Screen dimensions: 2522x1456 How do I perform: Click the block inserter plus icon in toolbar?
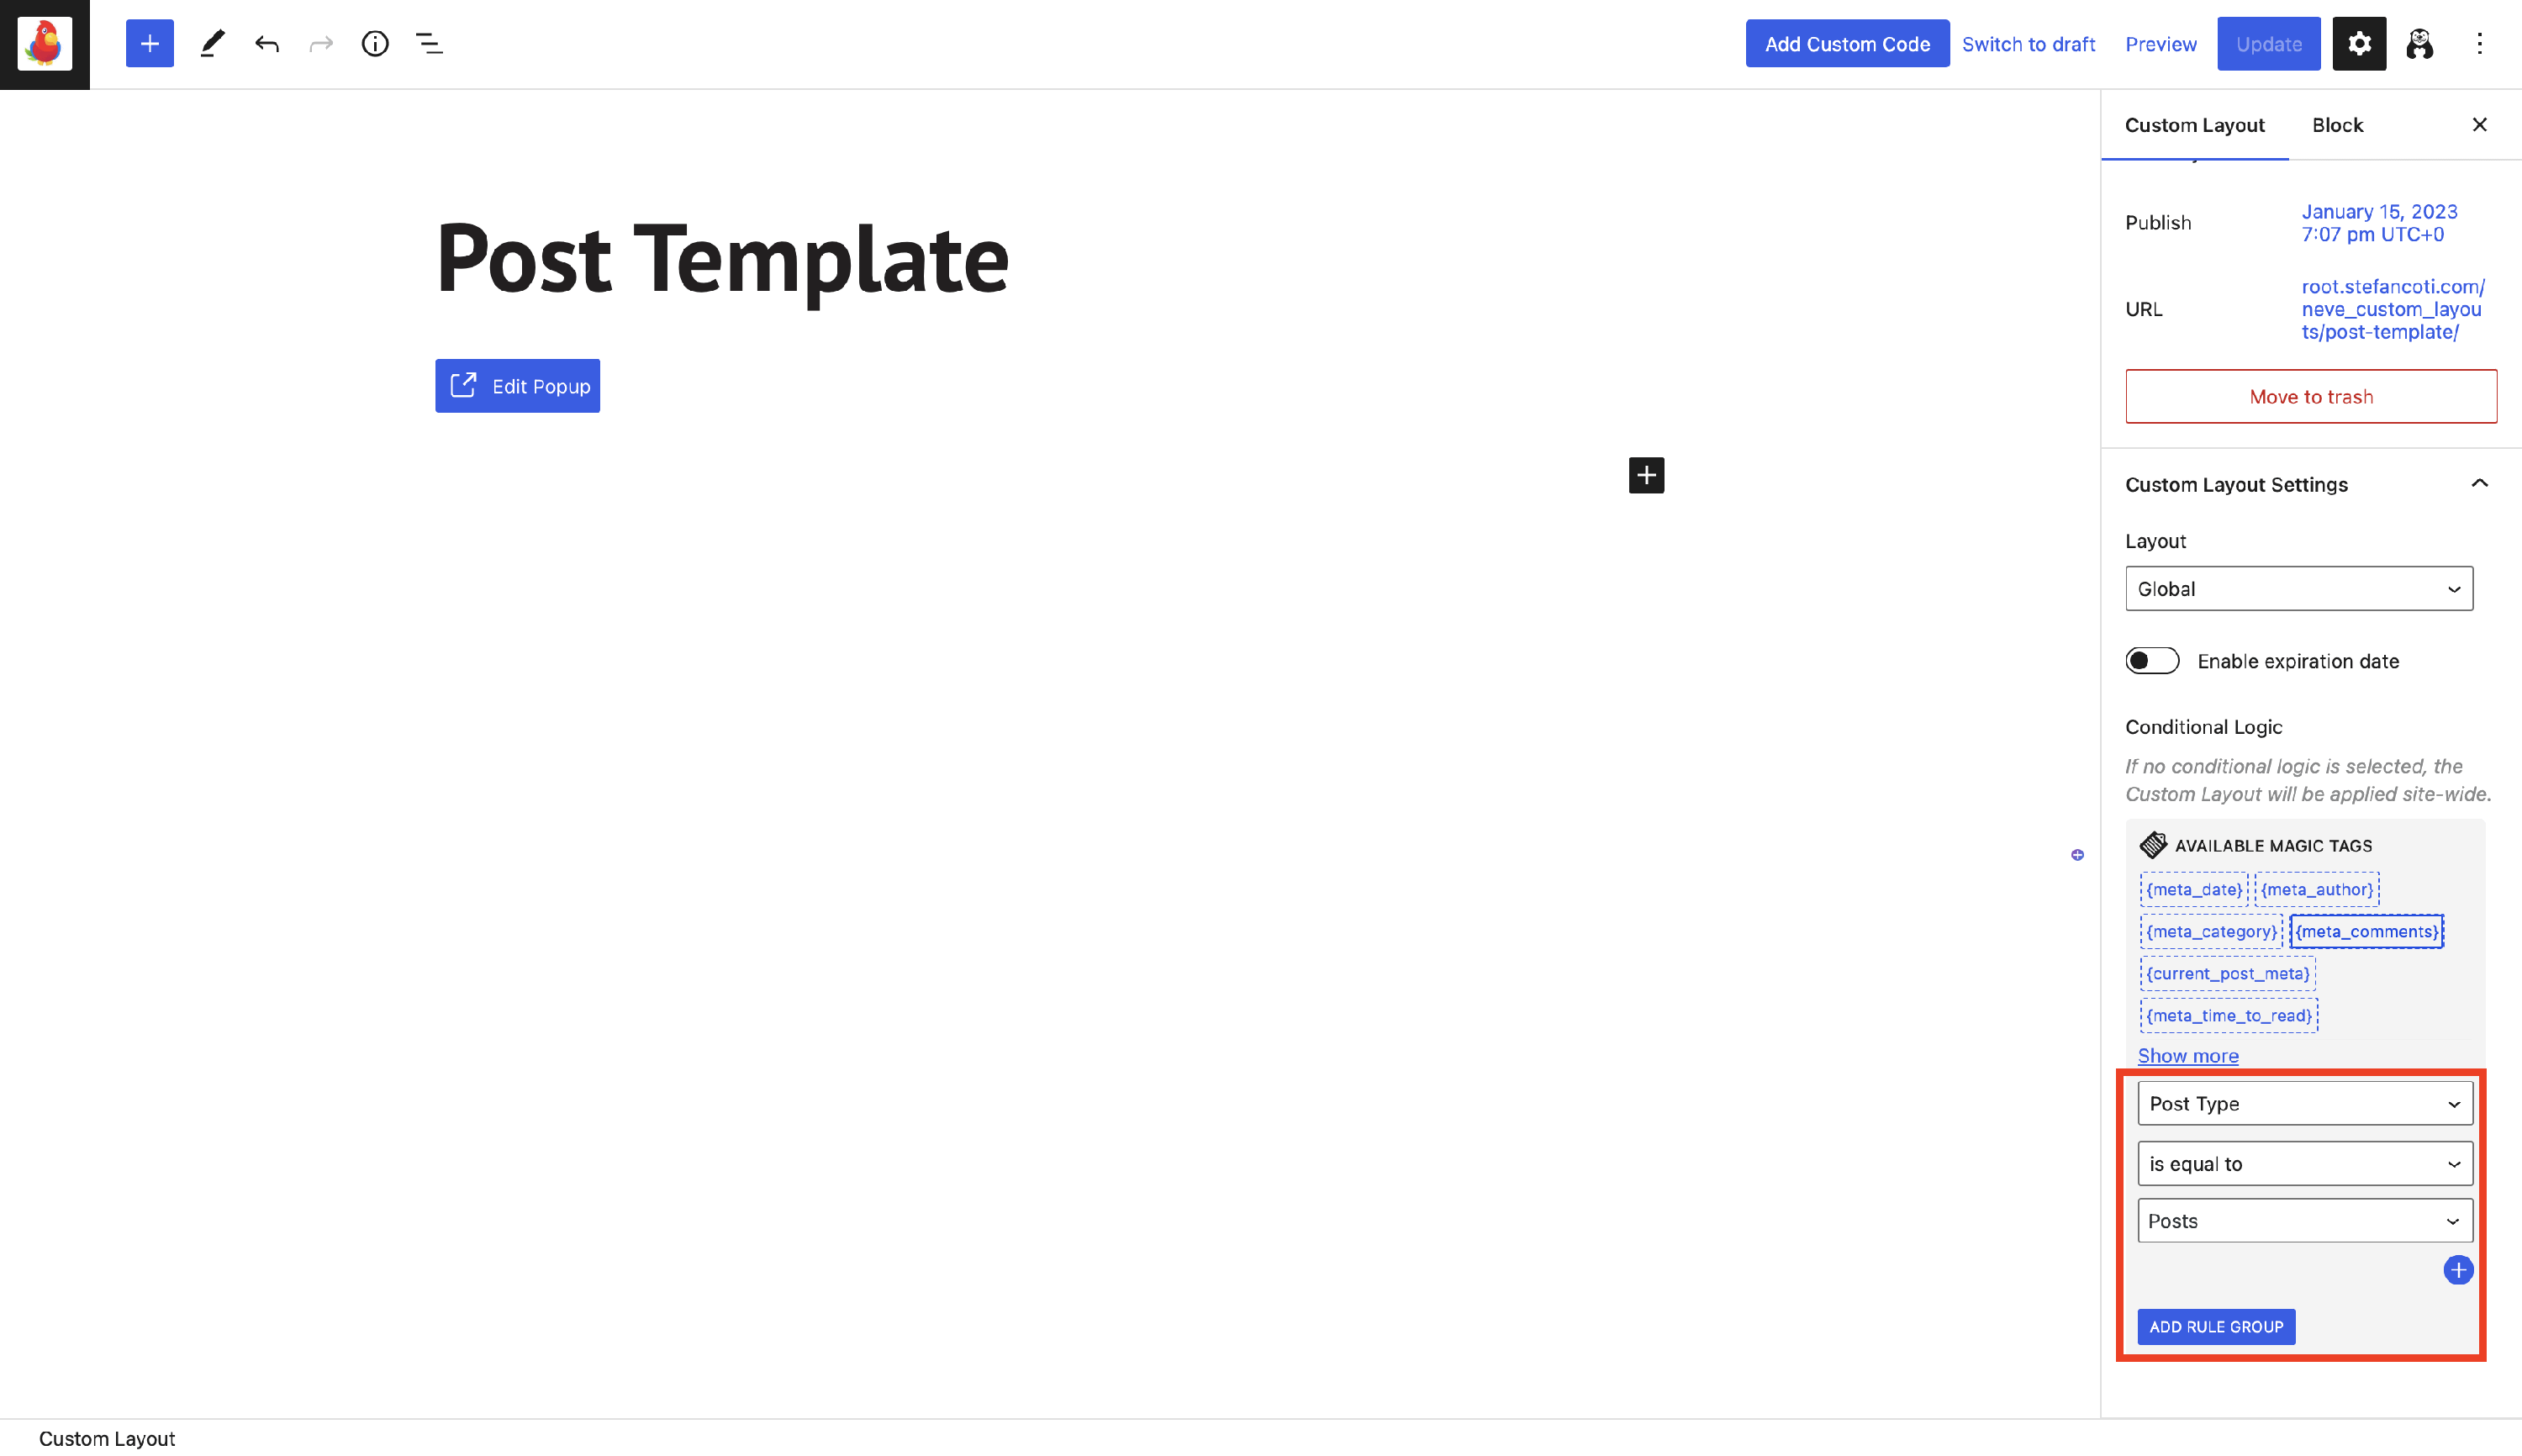149,44
